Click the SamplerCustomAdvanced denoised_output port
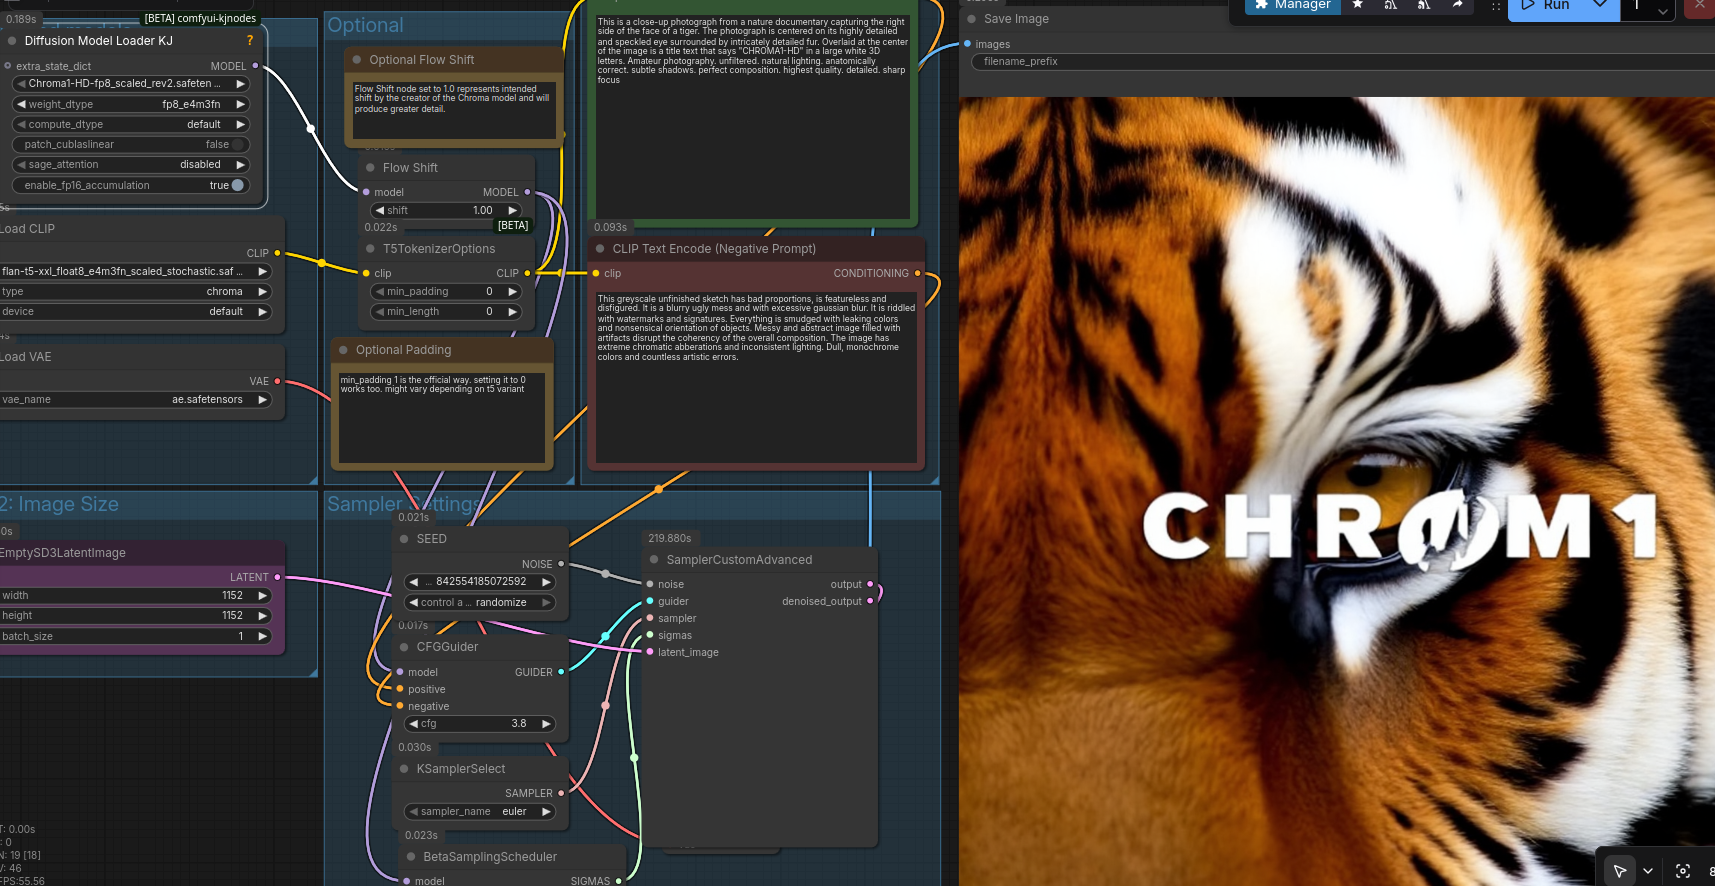Image resolution: width=1715 pixels, height=886 pixels. tap(870, 601)
